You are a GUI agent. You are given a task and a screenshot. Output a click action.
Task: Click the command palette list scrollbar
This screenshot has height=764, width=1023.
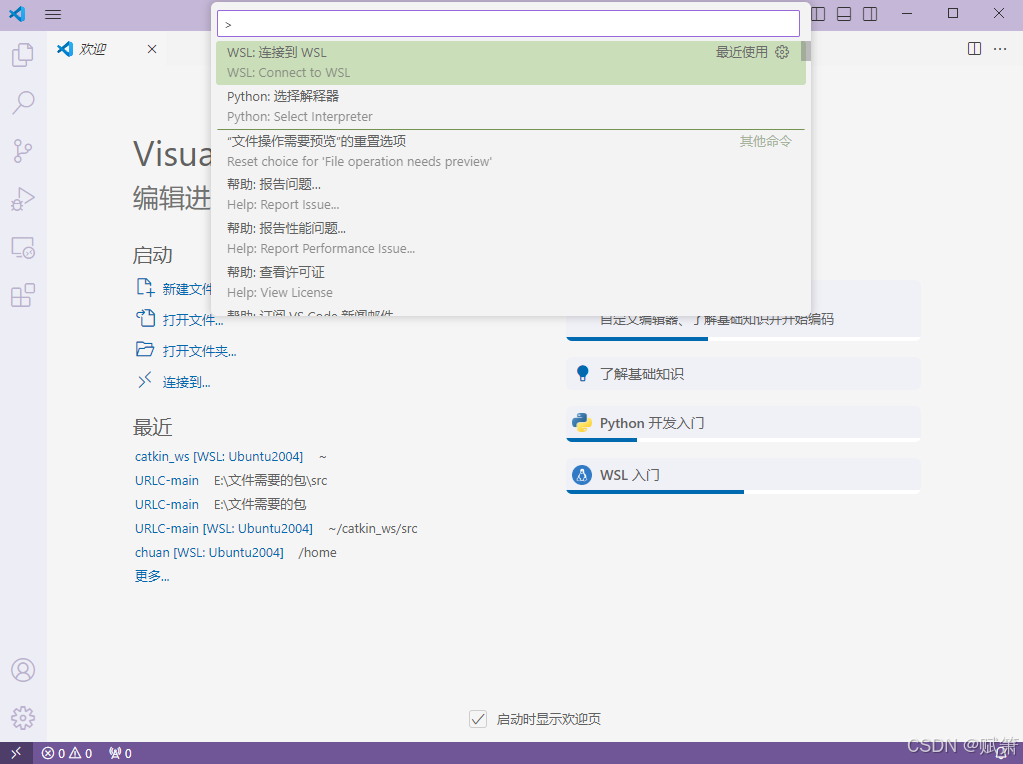[806, 52]
